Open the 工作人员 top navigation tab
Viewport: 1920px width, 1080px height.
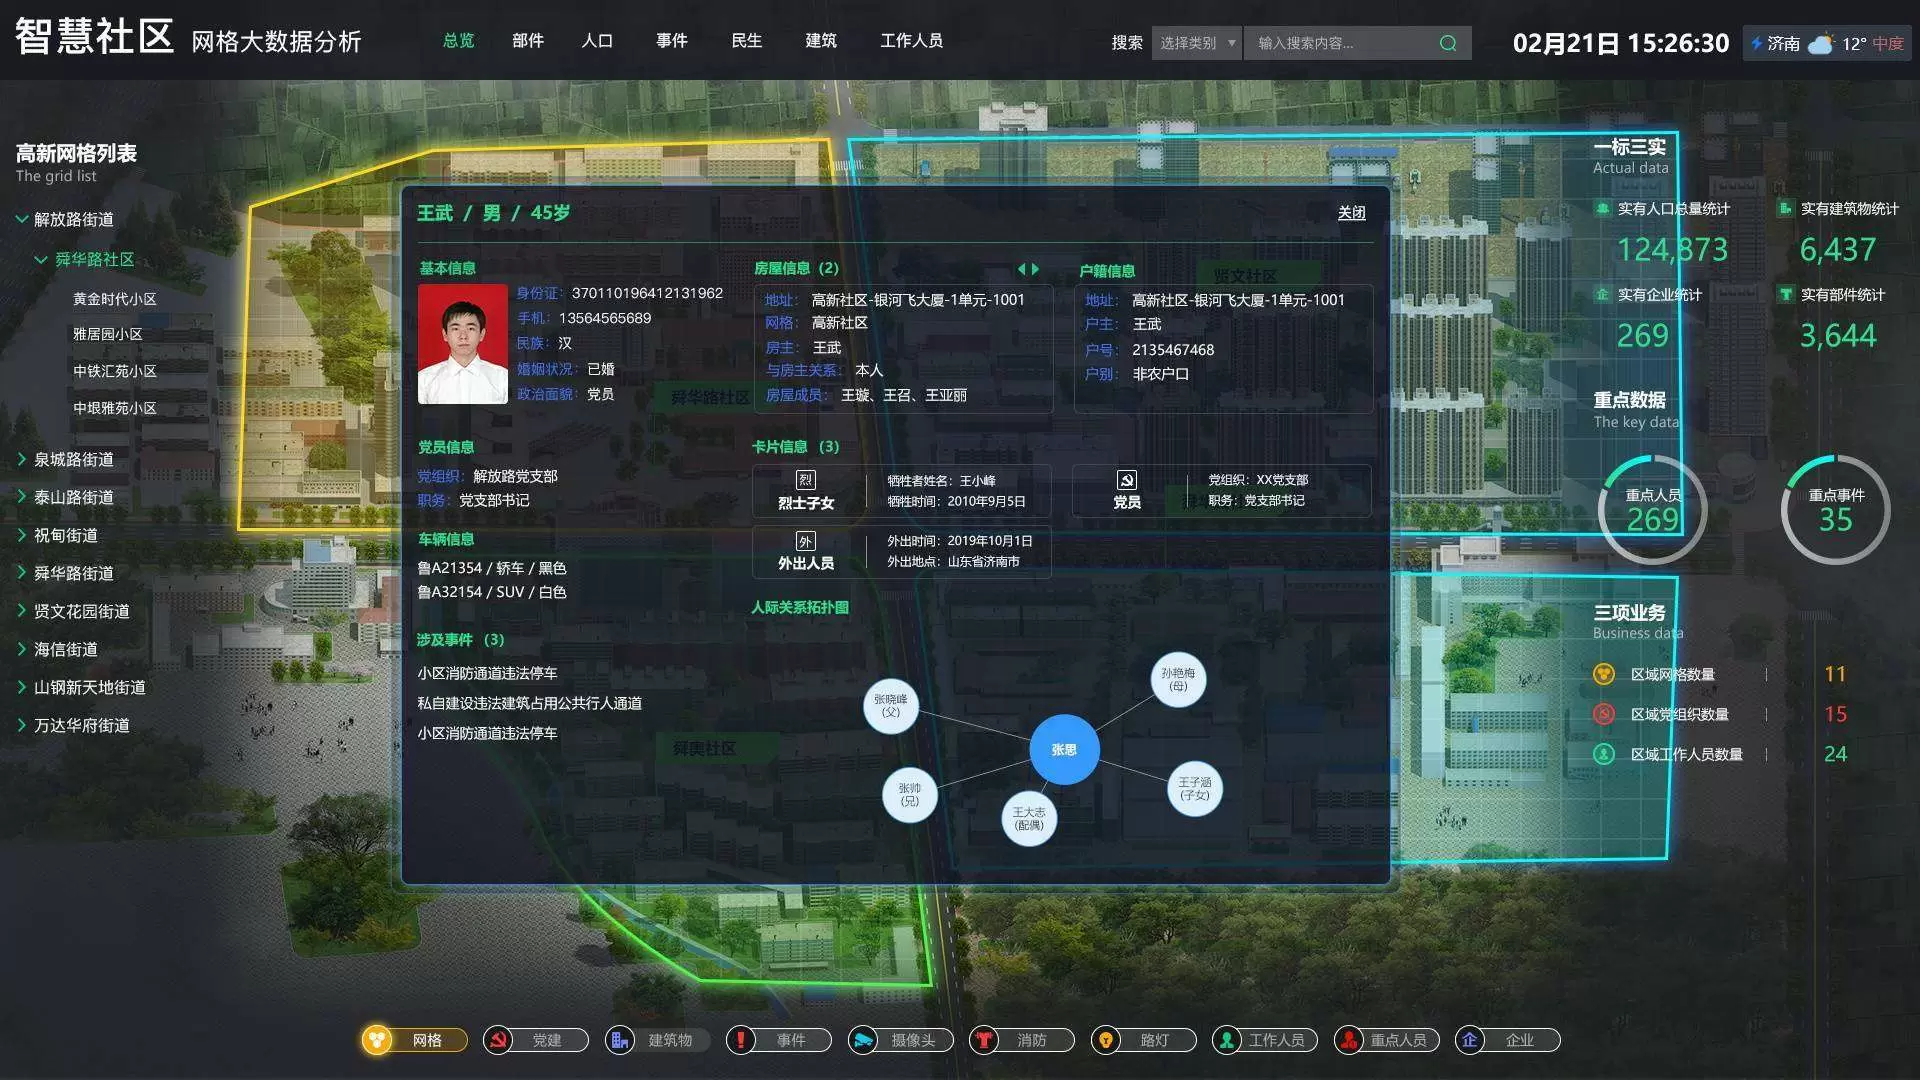click(911, 41)
